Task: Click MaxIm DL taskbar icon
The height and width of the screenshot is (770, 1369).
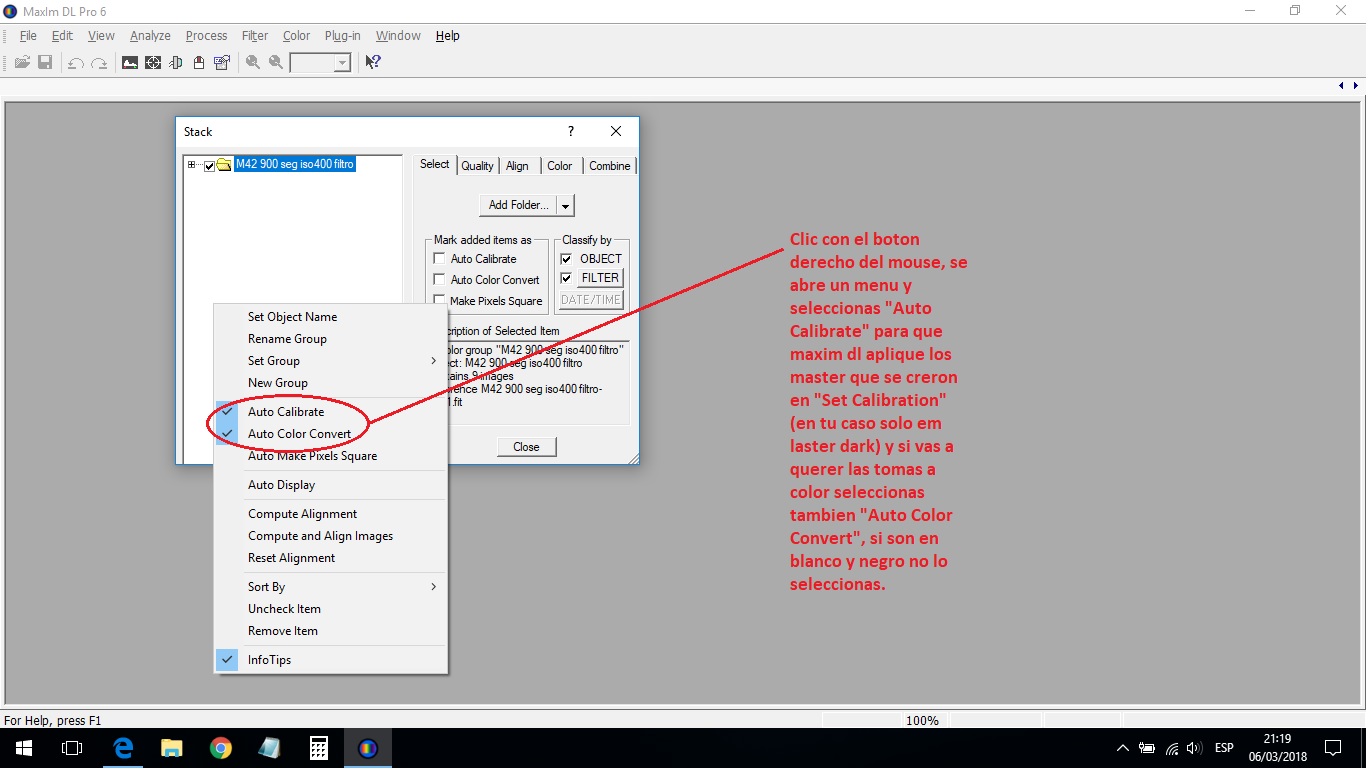Action: point(368,748)
